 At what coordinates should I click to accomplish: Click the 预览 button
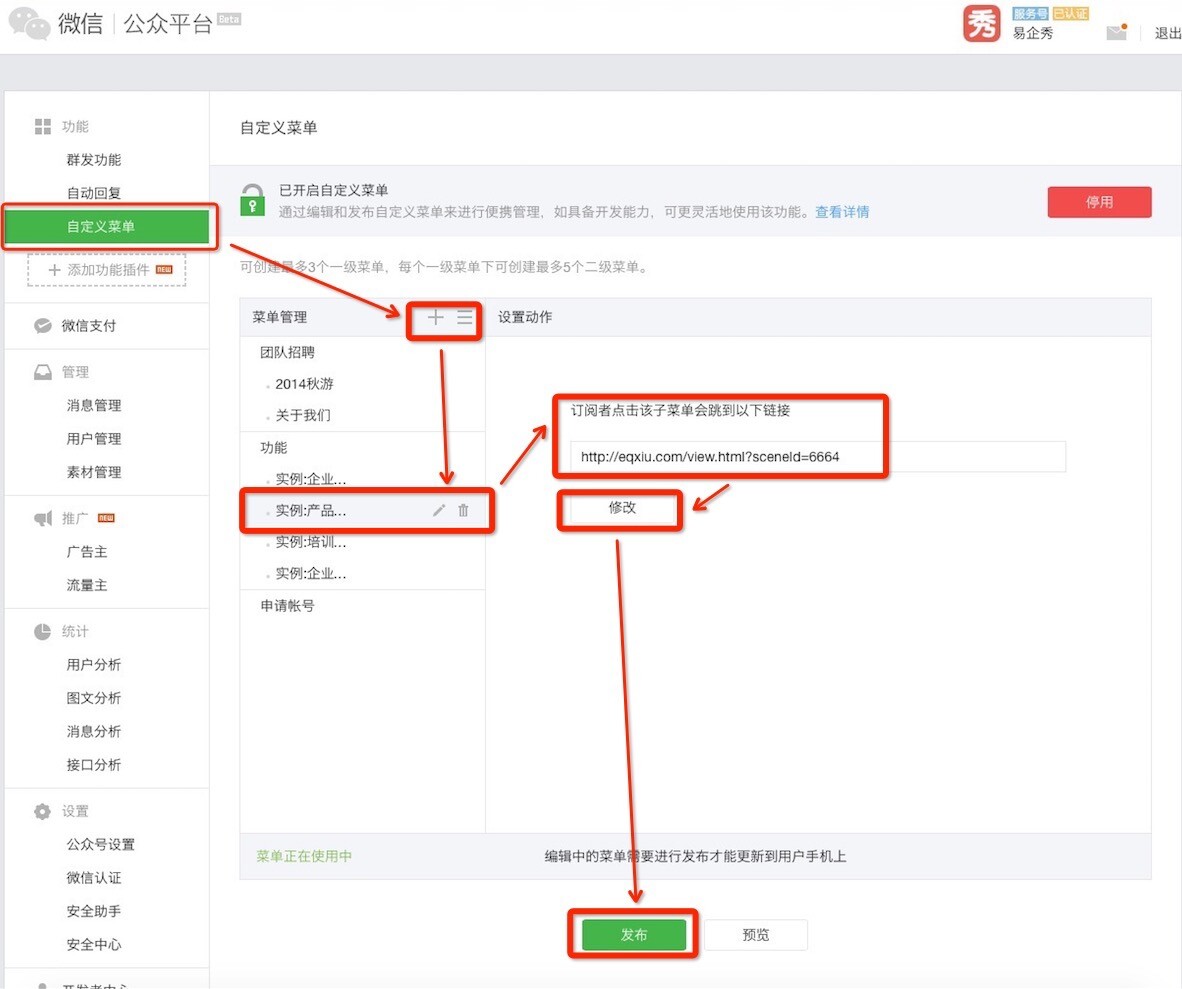click(756, 934)
